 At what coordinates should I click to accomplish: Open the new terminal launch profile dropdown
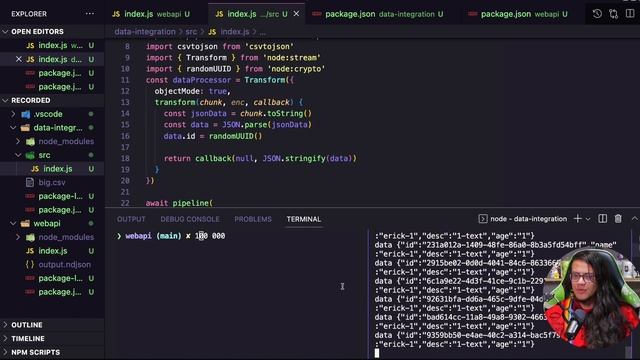point(588,219)
